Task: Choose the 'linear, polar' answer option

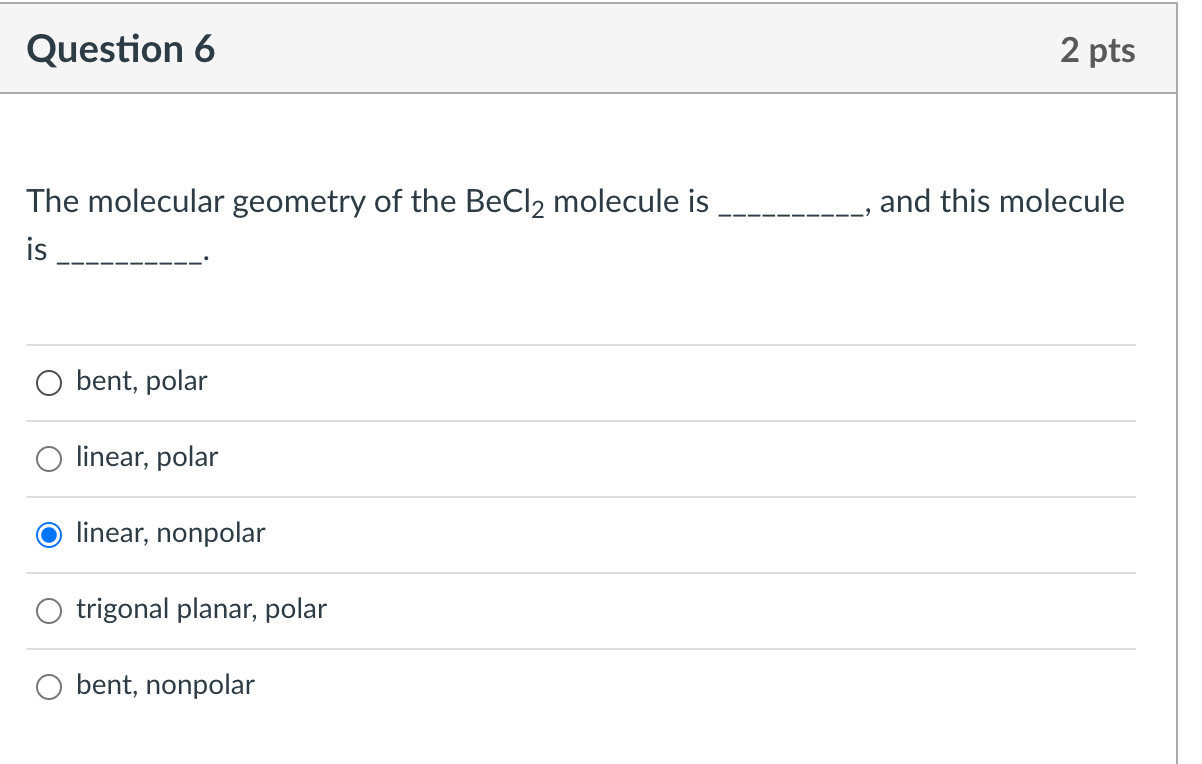Action: [48, 459]
